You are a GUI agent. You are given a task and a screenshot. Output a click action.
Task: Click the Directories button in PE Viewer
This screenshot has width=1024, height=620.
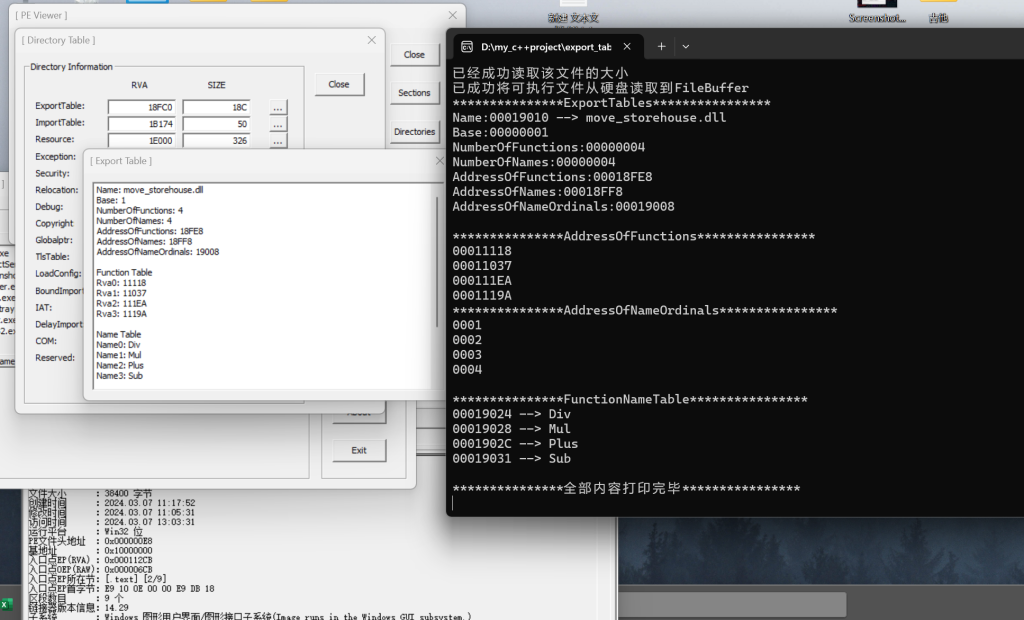click(x=414, y=132)
